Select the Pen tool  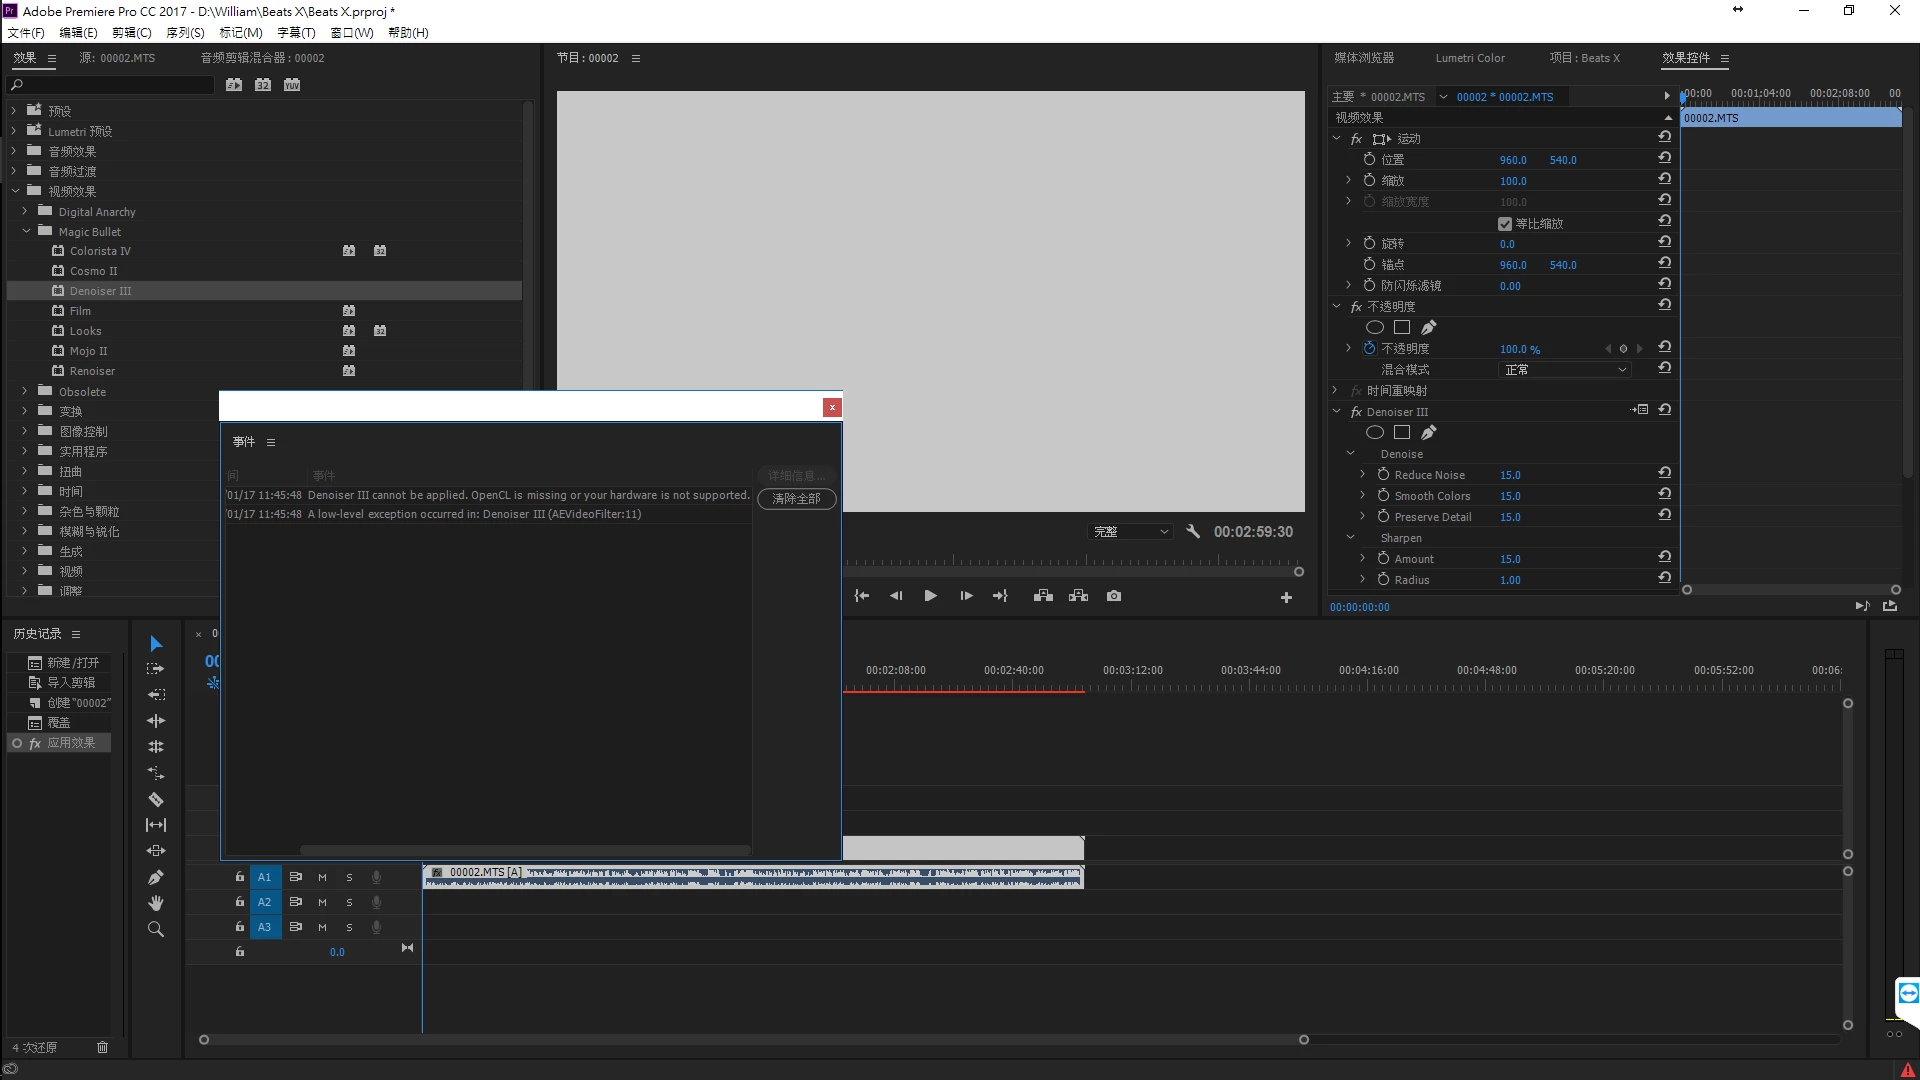tap(156, 877)
